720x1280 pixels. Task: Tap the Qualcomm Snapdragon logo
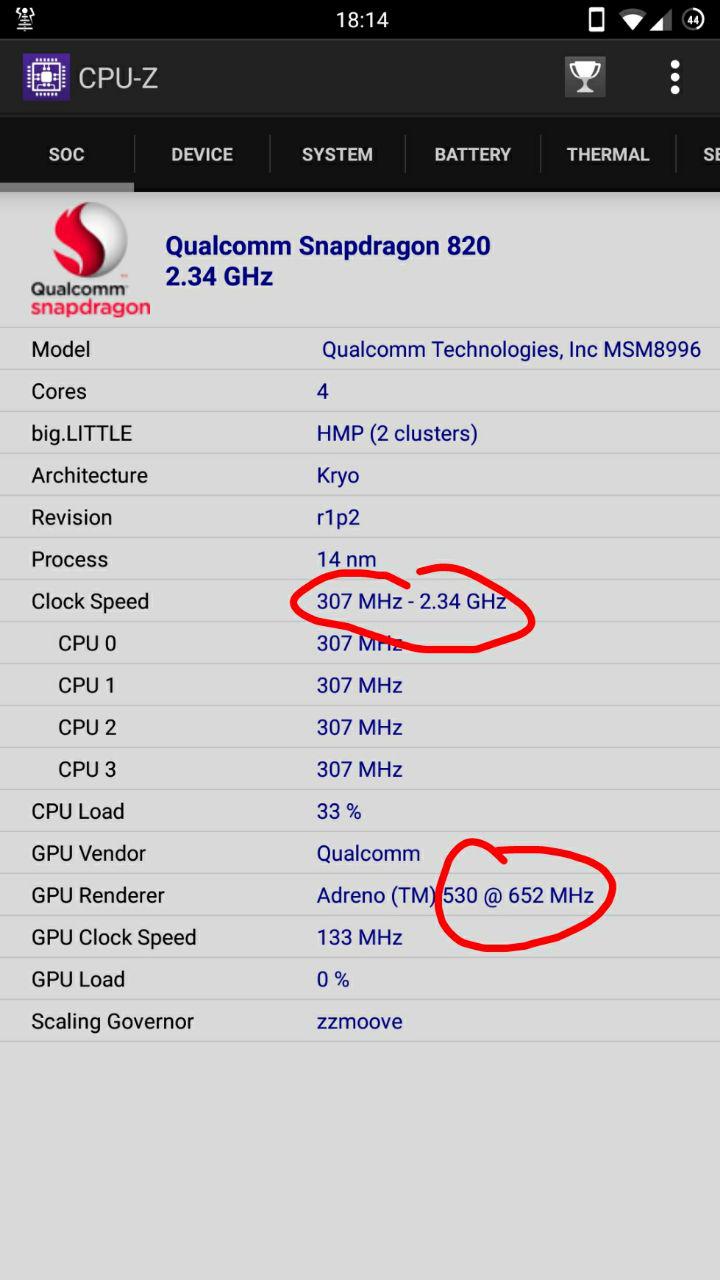pyautogui.click(x=90, y=259)
